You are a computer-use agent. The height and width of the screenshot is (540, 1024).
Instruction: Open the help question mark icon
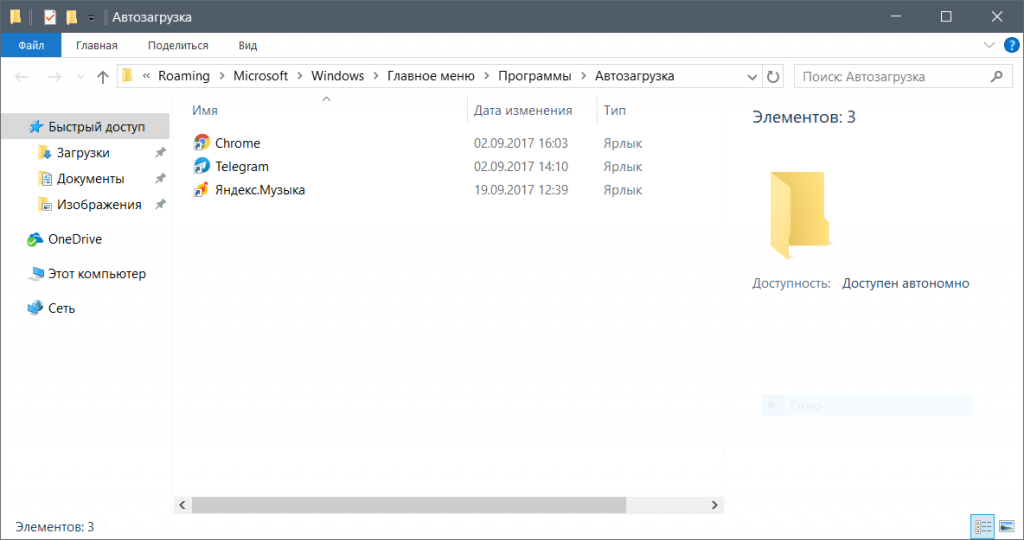[x=1012, y=45]
